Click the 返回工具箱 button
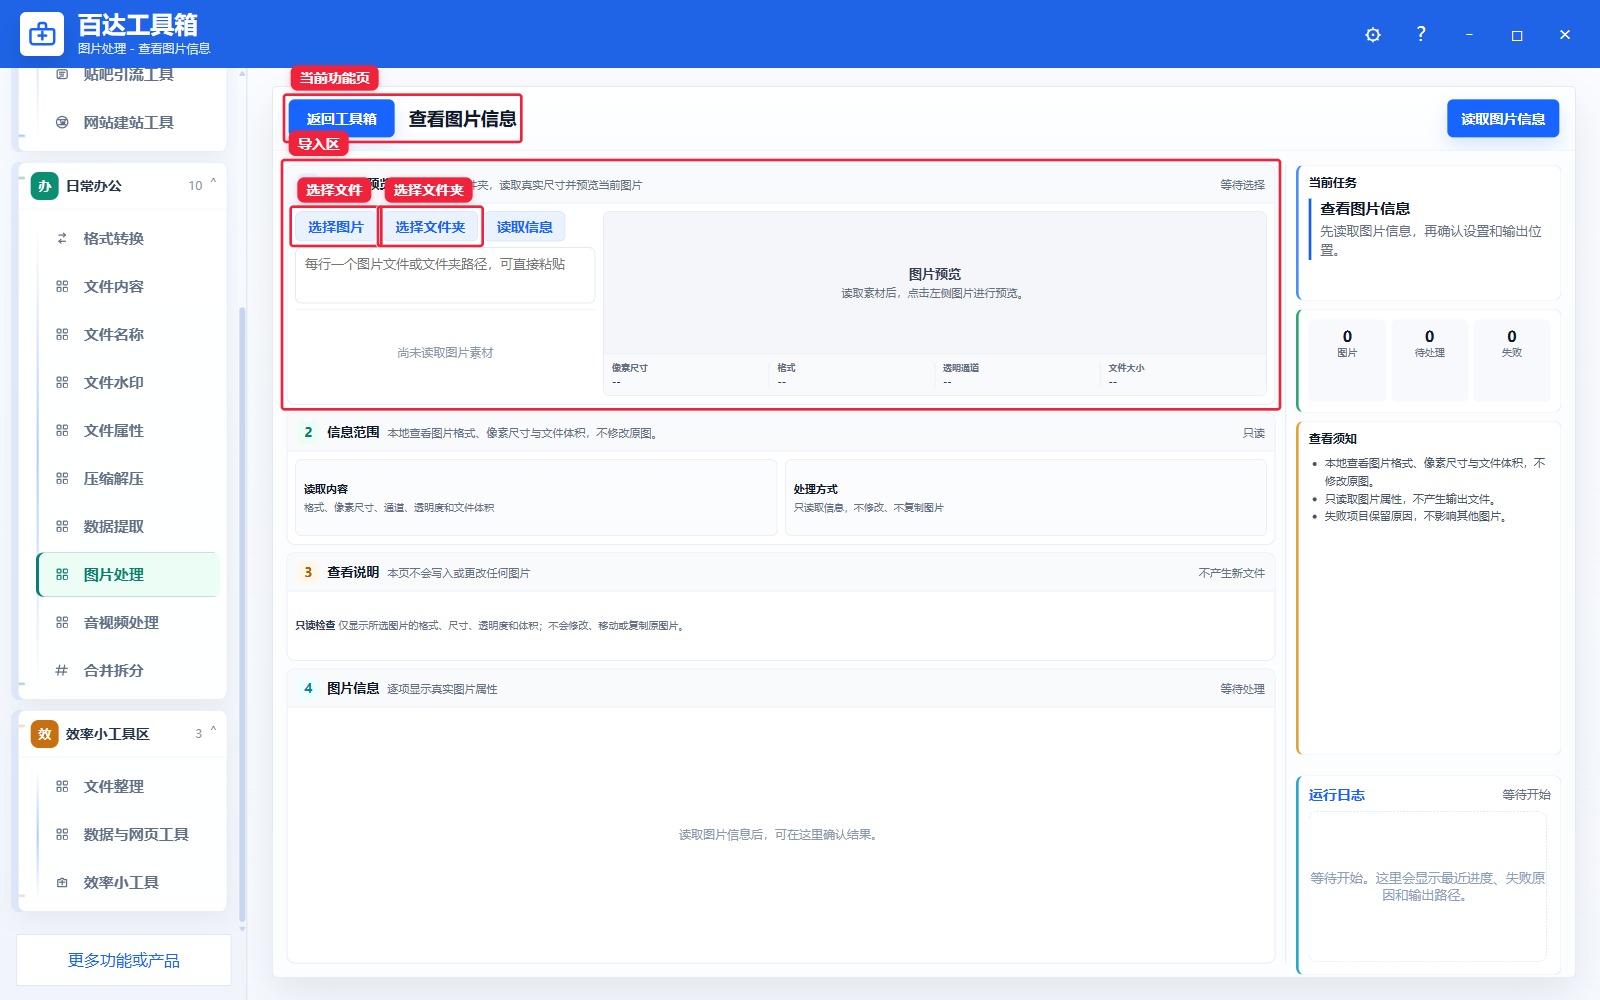The width and height of the screenshot is (1600, 1000). (342, 119)
